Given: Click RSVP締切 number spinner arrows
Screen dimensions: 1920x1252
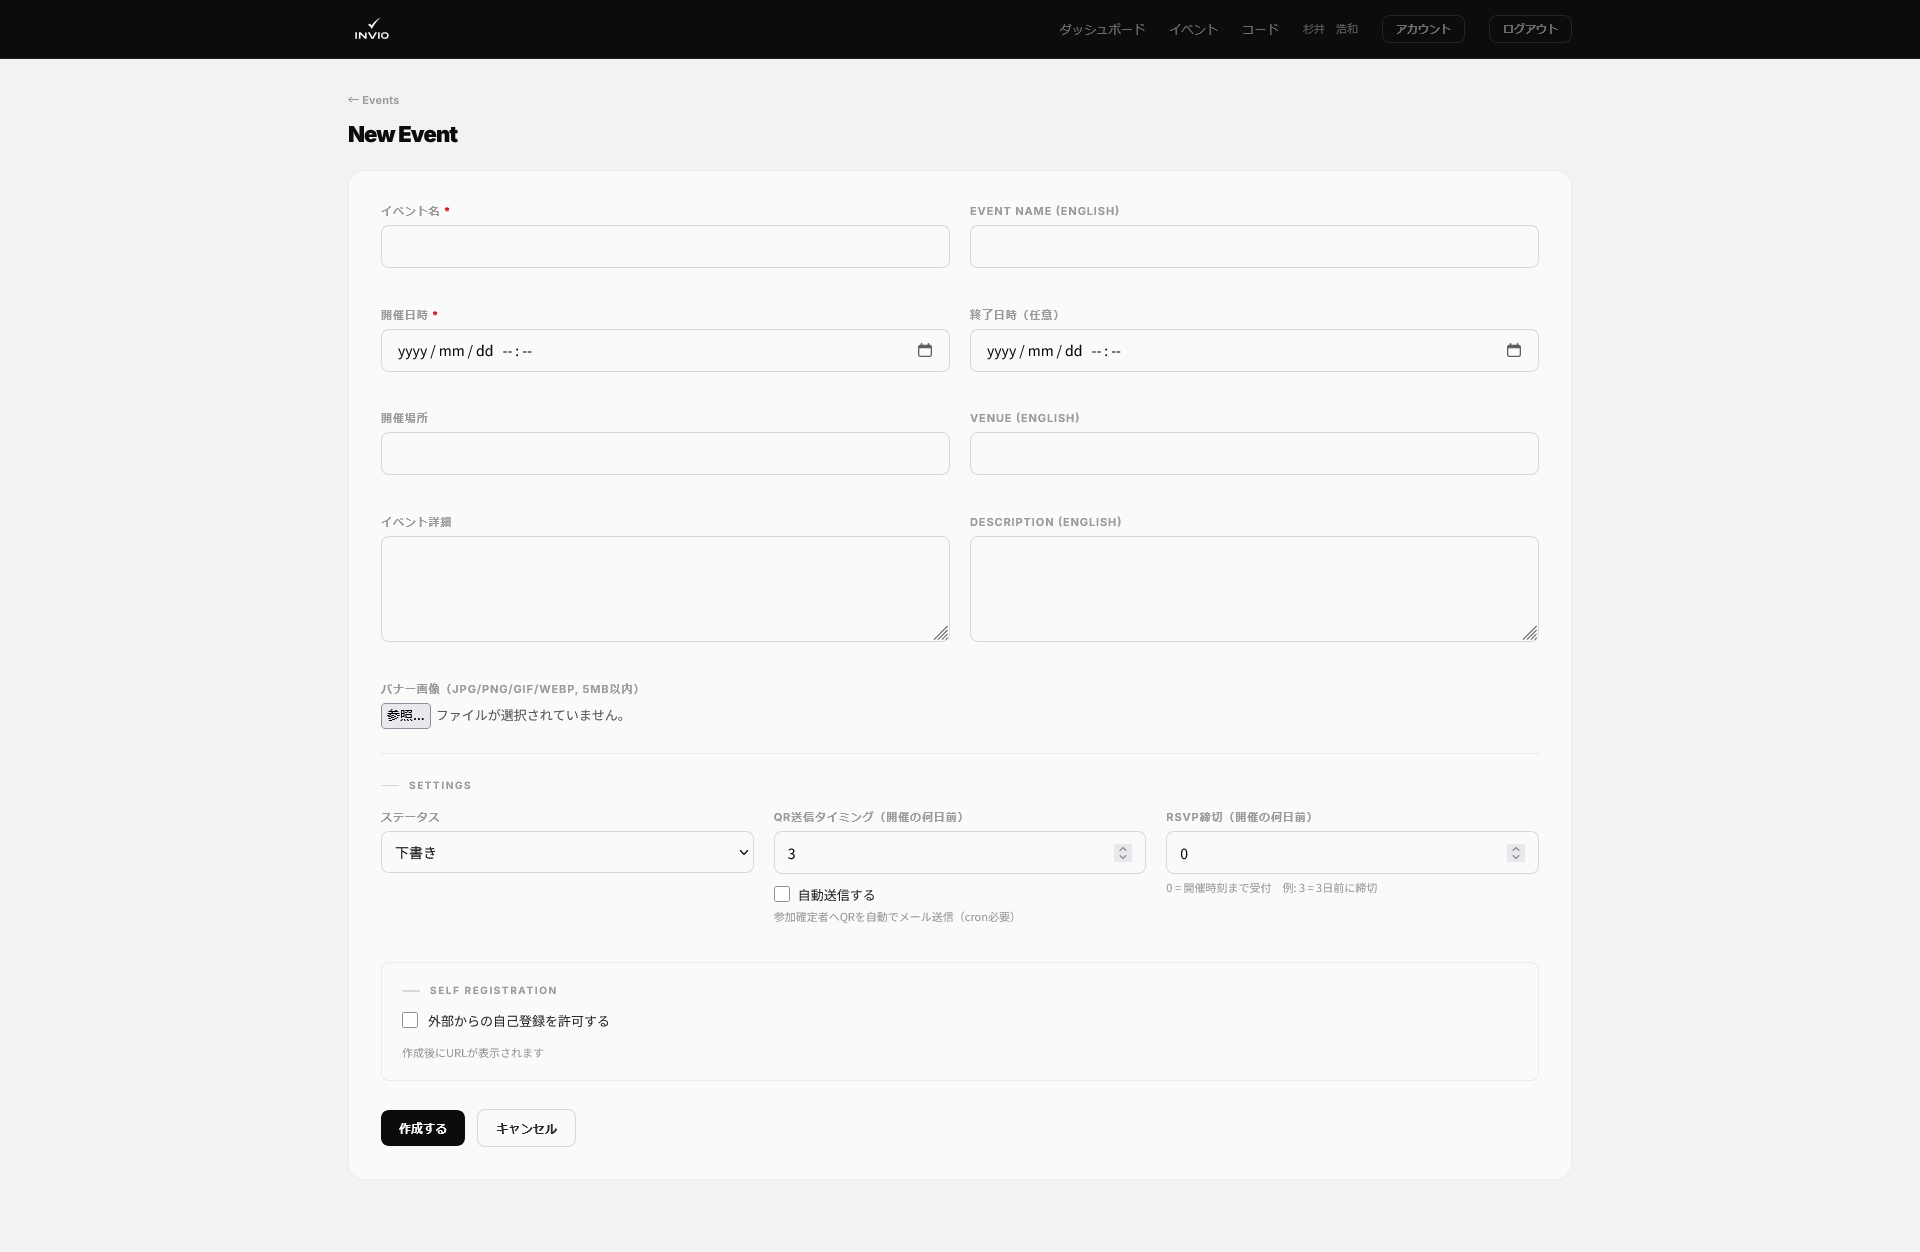Looking at the screenshot, I should point(1516,853).
